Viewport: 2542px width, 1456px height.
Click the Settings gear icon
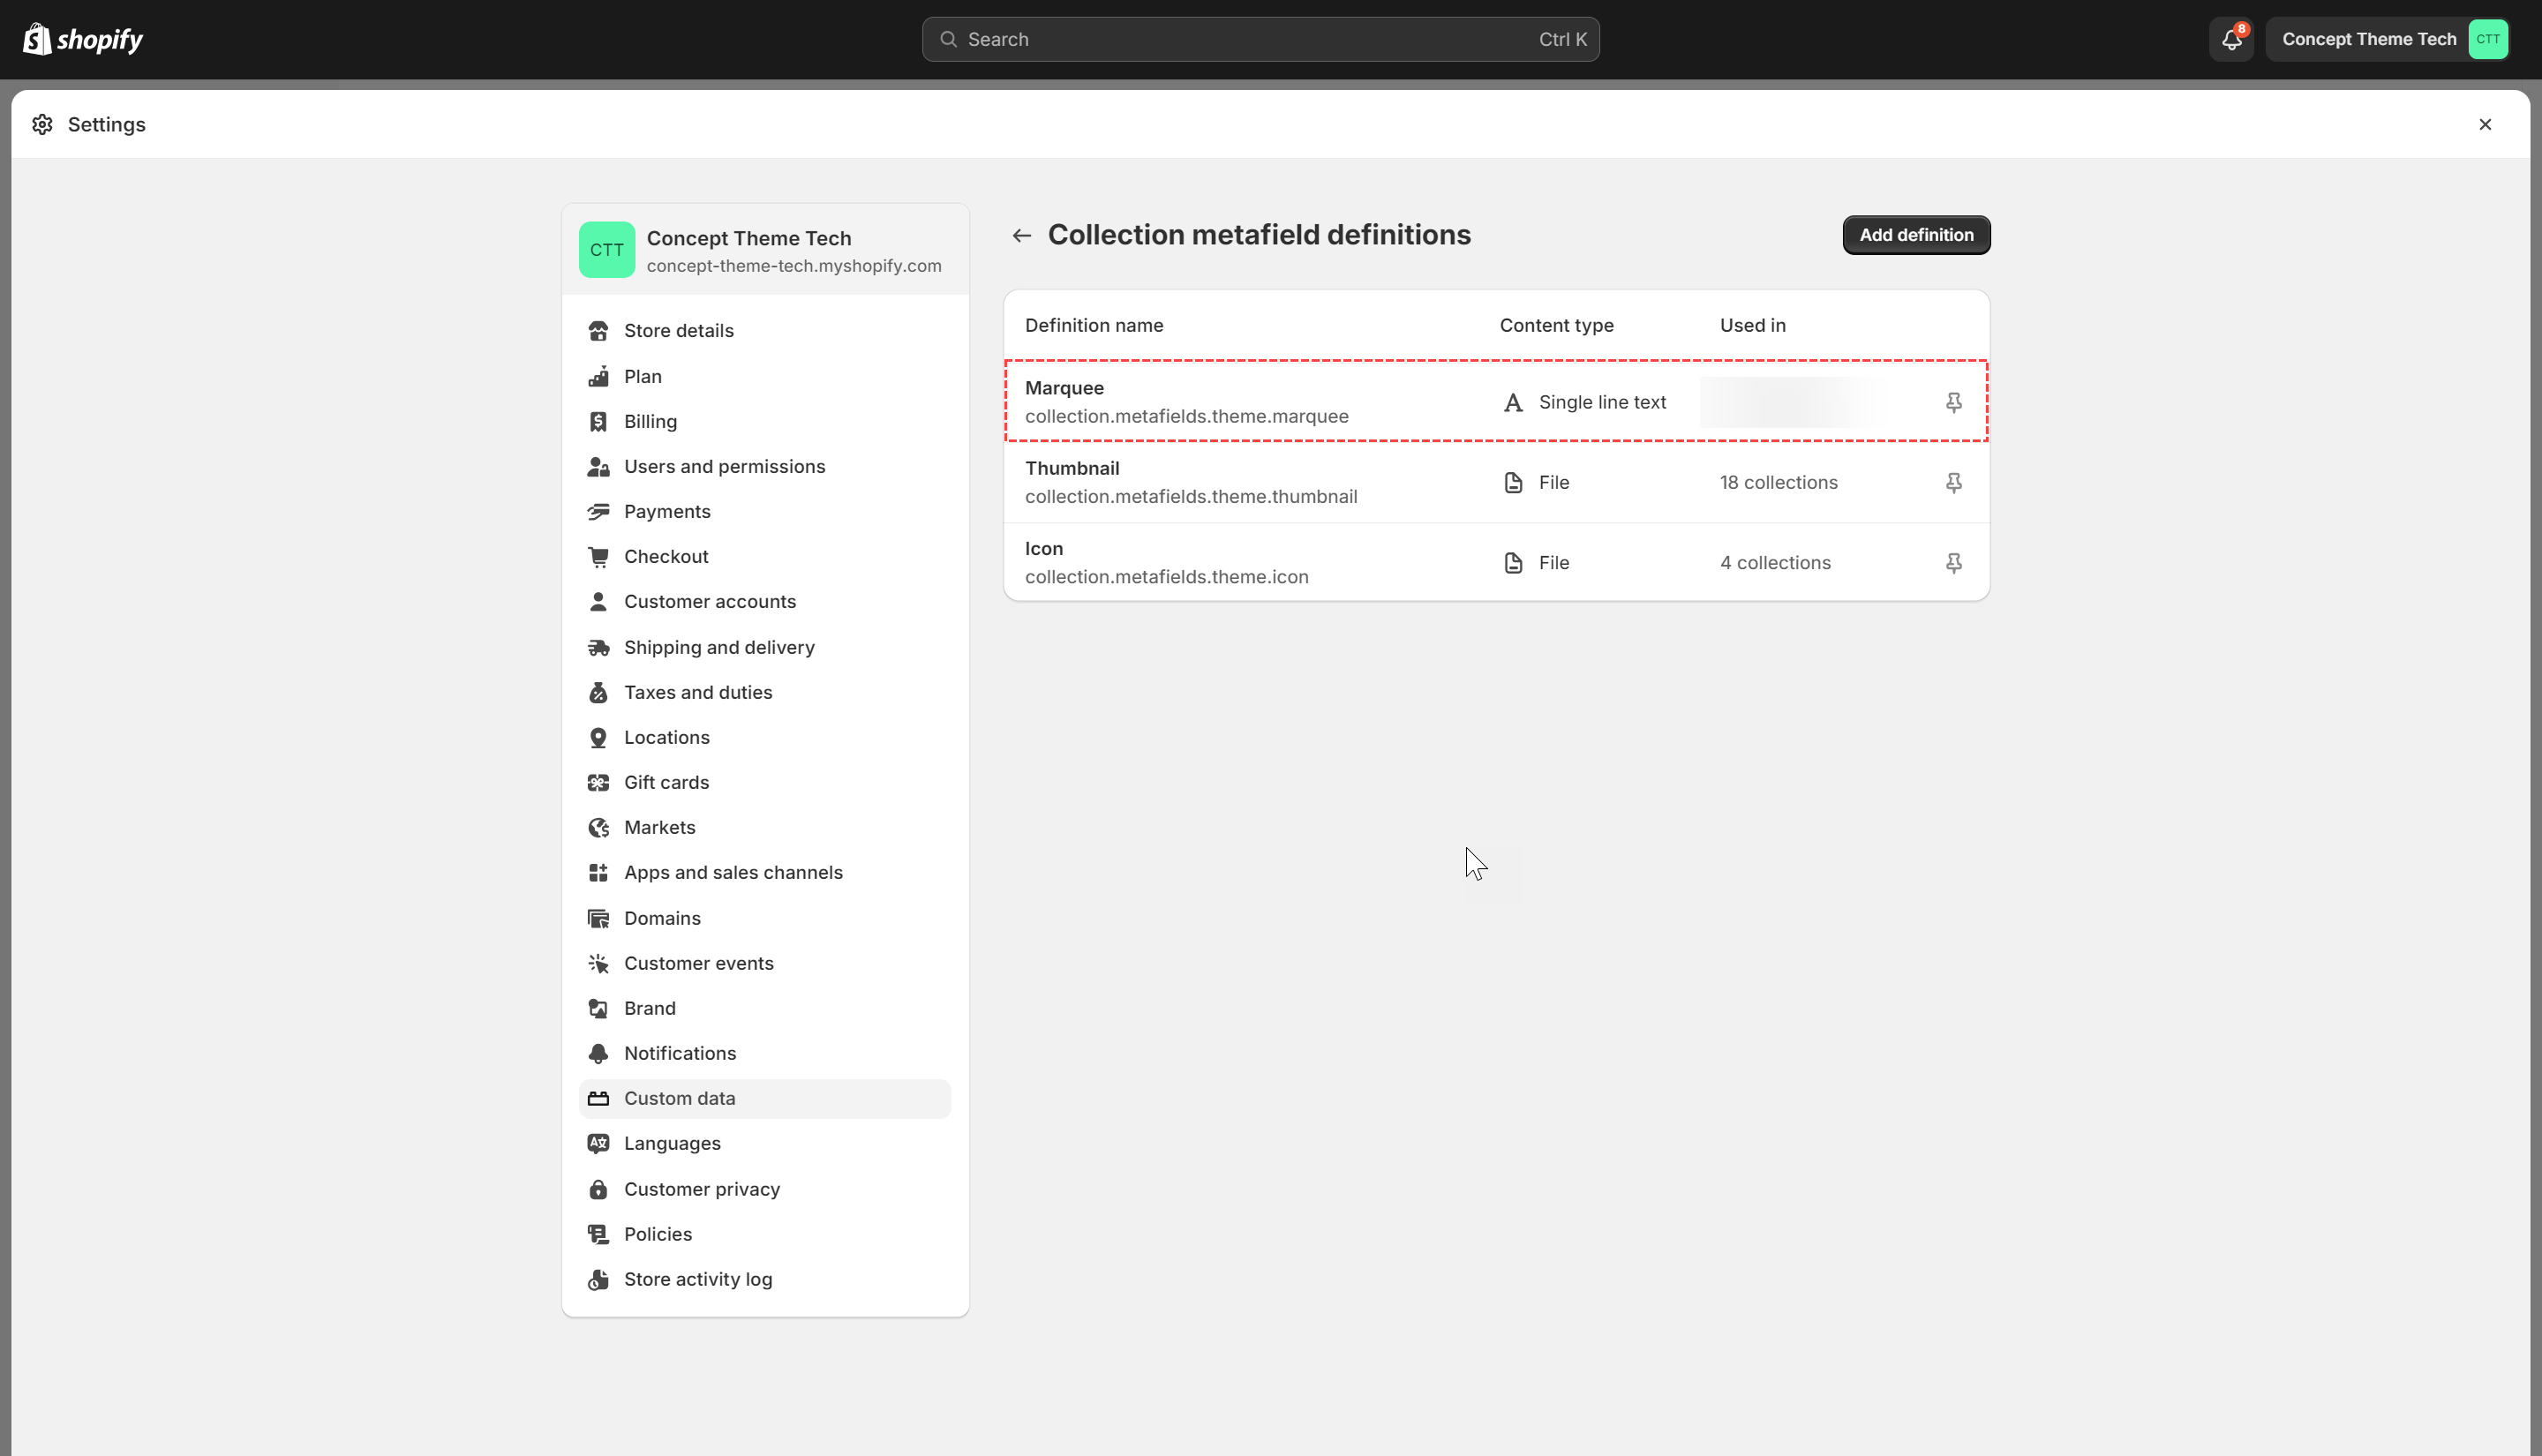pyautogui.click(x=42, y=124)
